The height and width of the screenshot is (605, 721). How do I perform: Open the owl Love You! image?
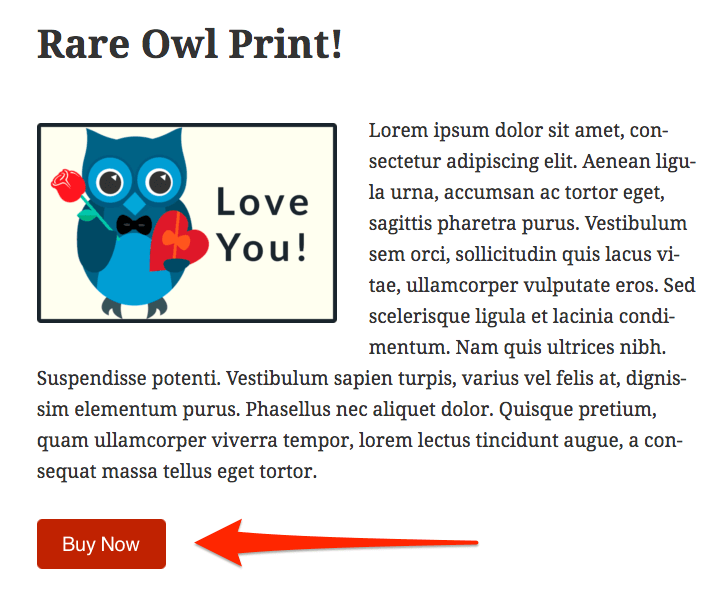pos(187,223)
